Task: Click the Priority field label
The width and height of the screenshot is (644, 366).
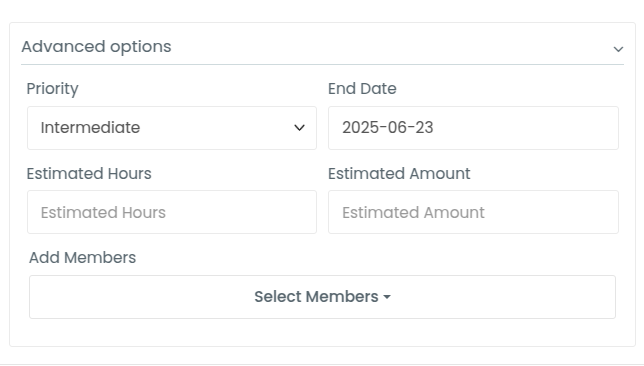Action: click(53, 89)
